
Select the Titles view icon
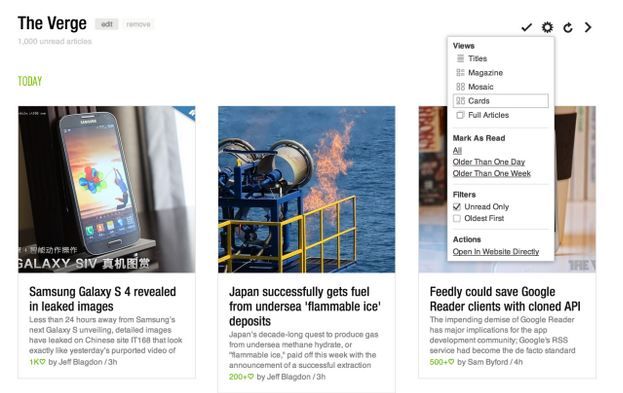click(460, 58)
